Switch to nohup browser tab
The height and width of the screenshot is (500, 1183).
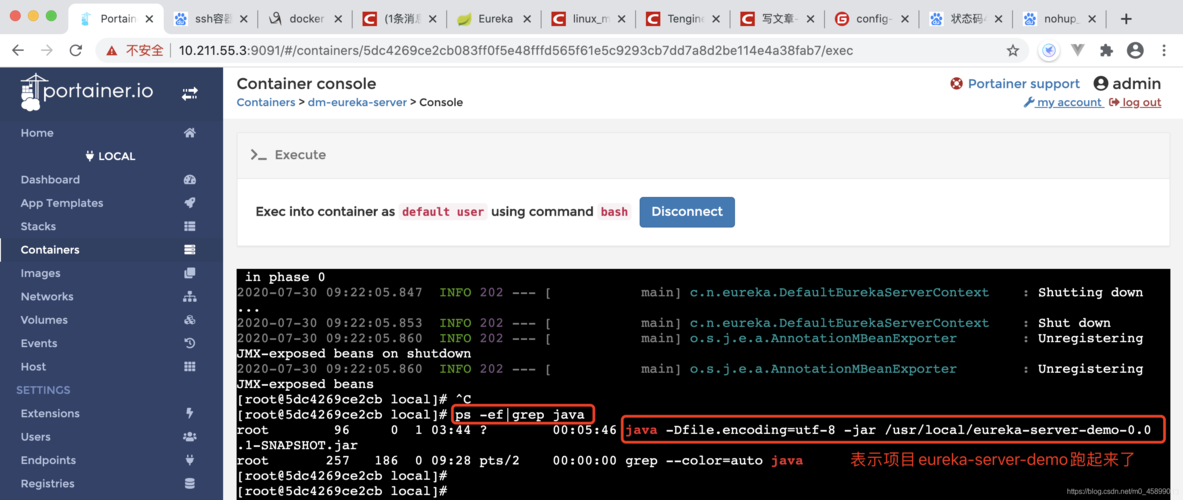point(1062,19)
